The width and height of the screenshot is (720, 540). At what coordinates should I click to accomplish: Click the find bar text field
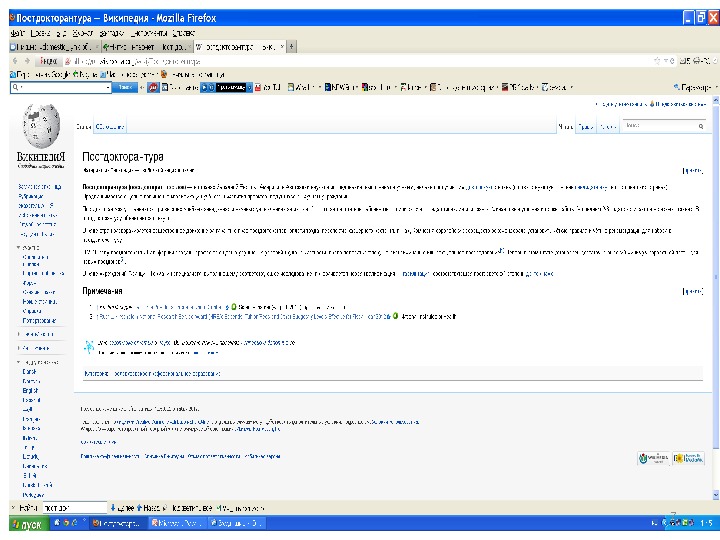pyautogui.click(x=74, y=507)
